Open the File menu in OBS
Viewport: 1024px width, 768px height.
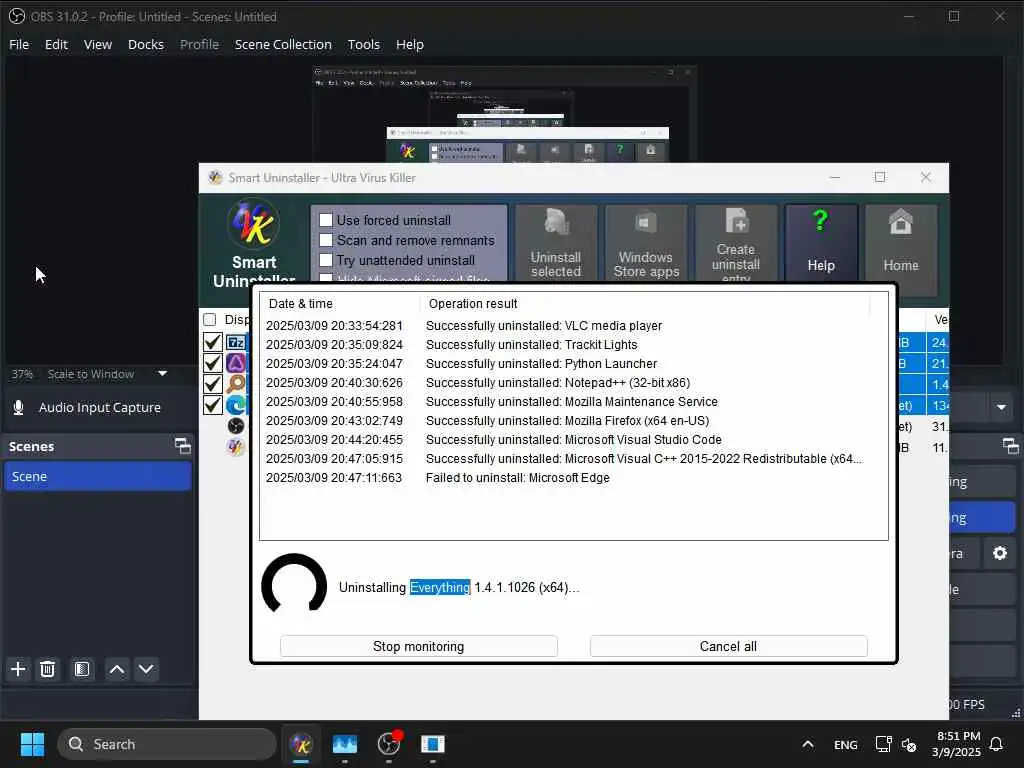click(x=19, y=44)
